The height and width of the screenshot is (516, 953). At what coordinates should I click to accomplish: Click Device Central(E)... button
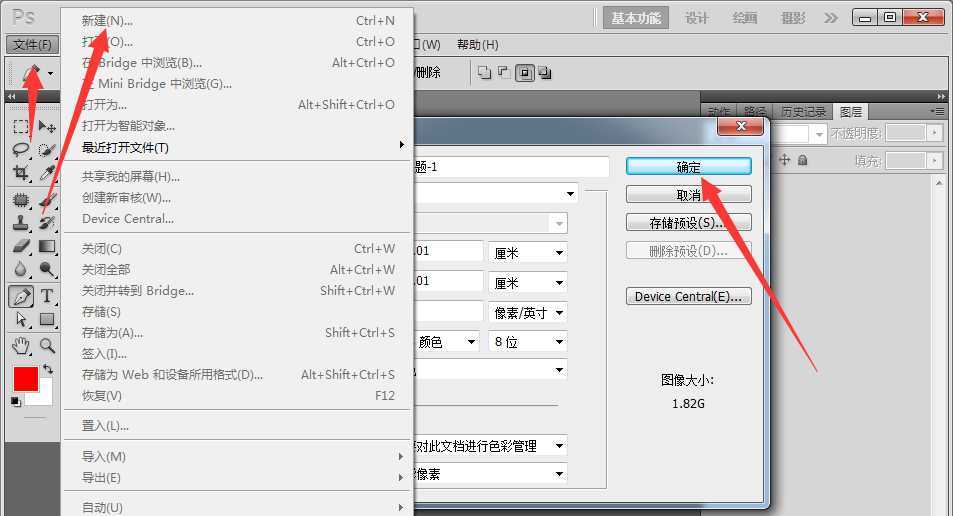point(689,296)
